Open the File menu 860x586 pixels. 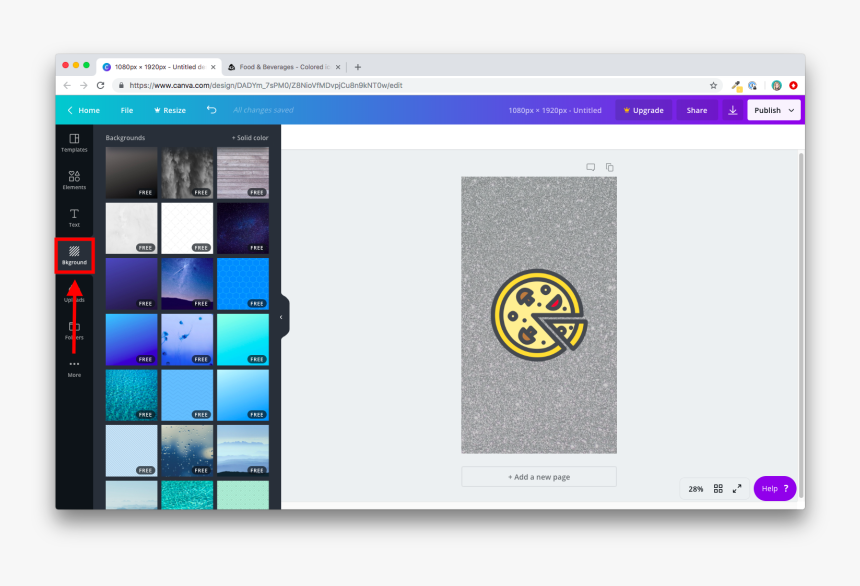(127, 110)
